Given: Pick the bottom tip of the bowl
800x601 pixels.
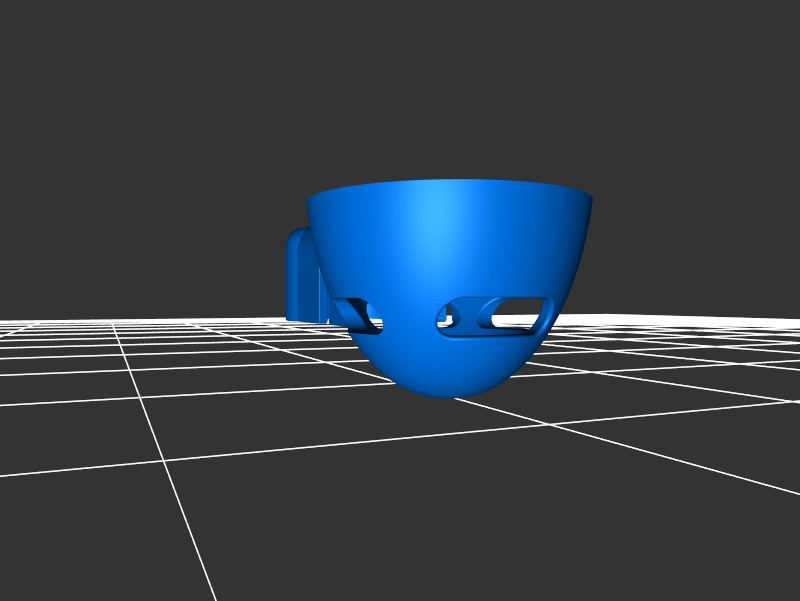Looking at the screenshot, I should click(x=440, y=392).
